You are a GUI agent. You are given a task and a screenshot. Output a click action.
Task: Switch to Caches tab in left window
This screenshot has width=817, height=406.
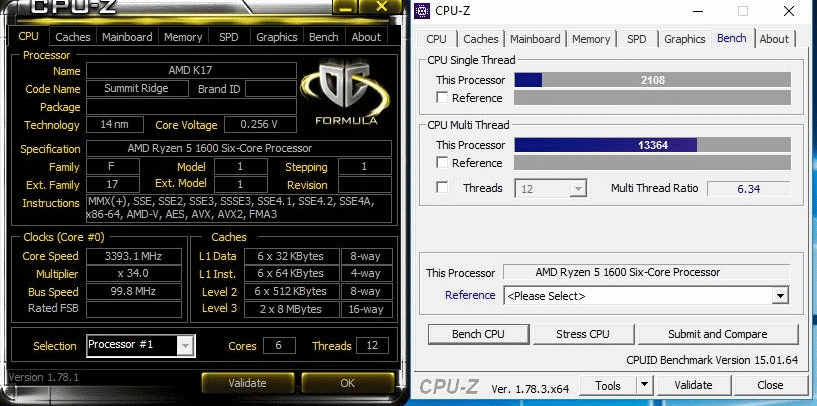click(72, 37)
